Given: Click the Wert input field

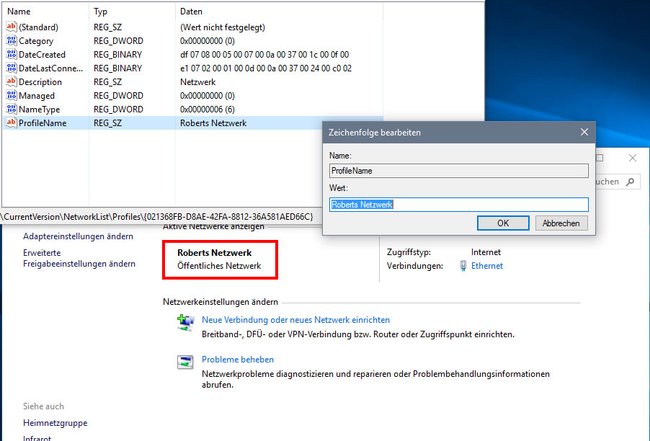Looking at the screenshot, I should pyautogui.click(x=459, y=204).
